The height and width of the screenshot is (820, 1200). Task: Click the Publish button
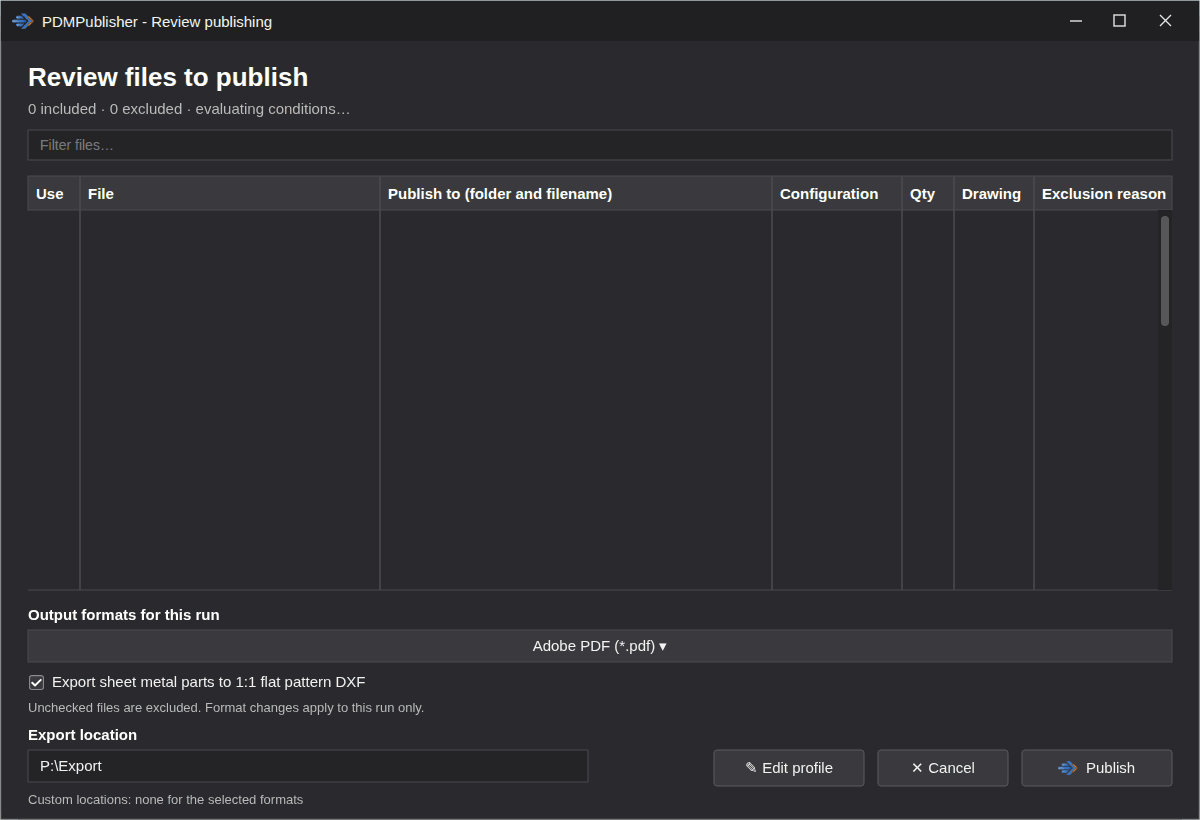pyautogui.click(x=1097, y=768)
